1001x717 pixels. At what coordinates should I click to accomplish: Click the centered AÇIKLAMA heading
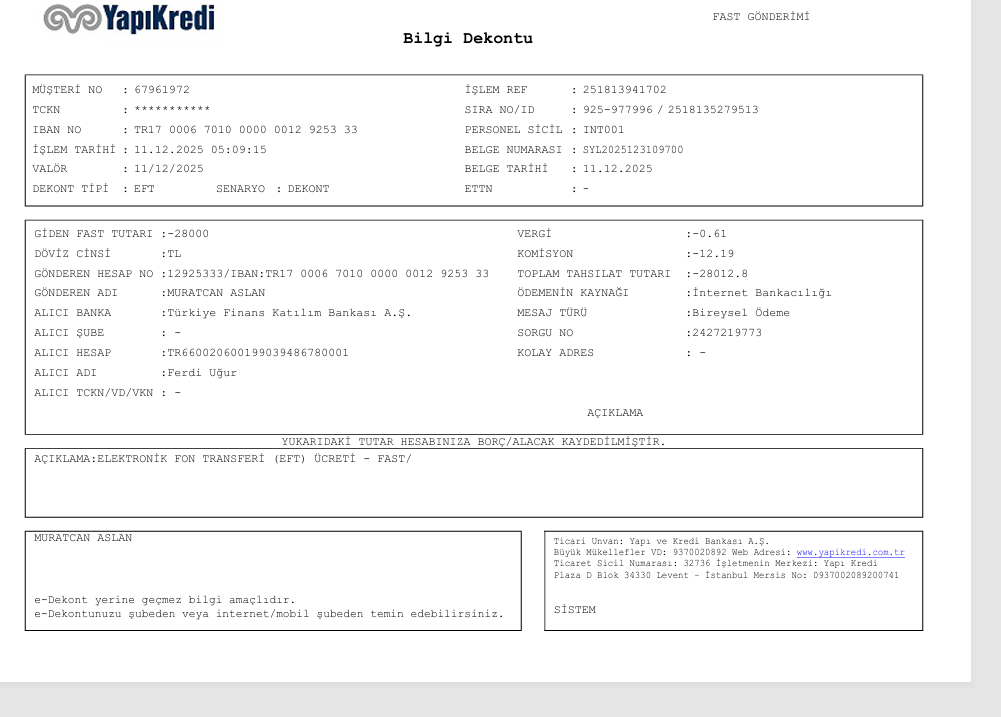point(615,412)
